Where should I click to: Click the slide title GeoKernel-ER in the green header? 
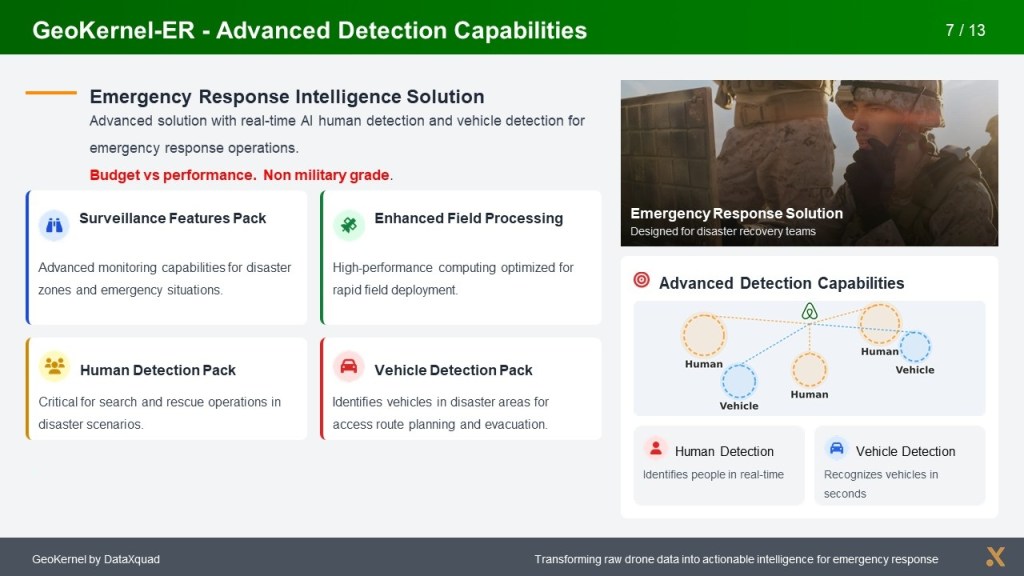309,30
